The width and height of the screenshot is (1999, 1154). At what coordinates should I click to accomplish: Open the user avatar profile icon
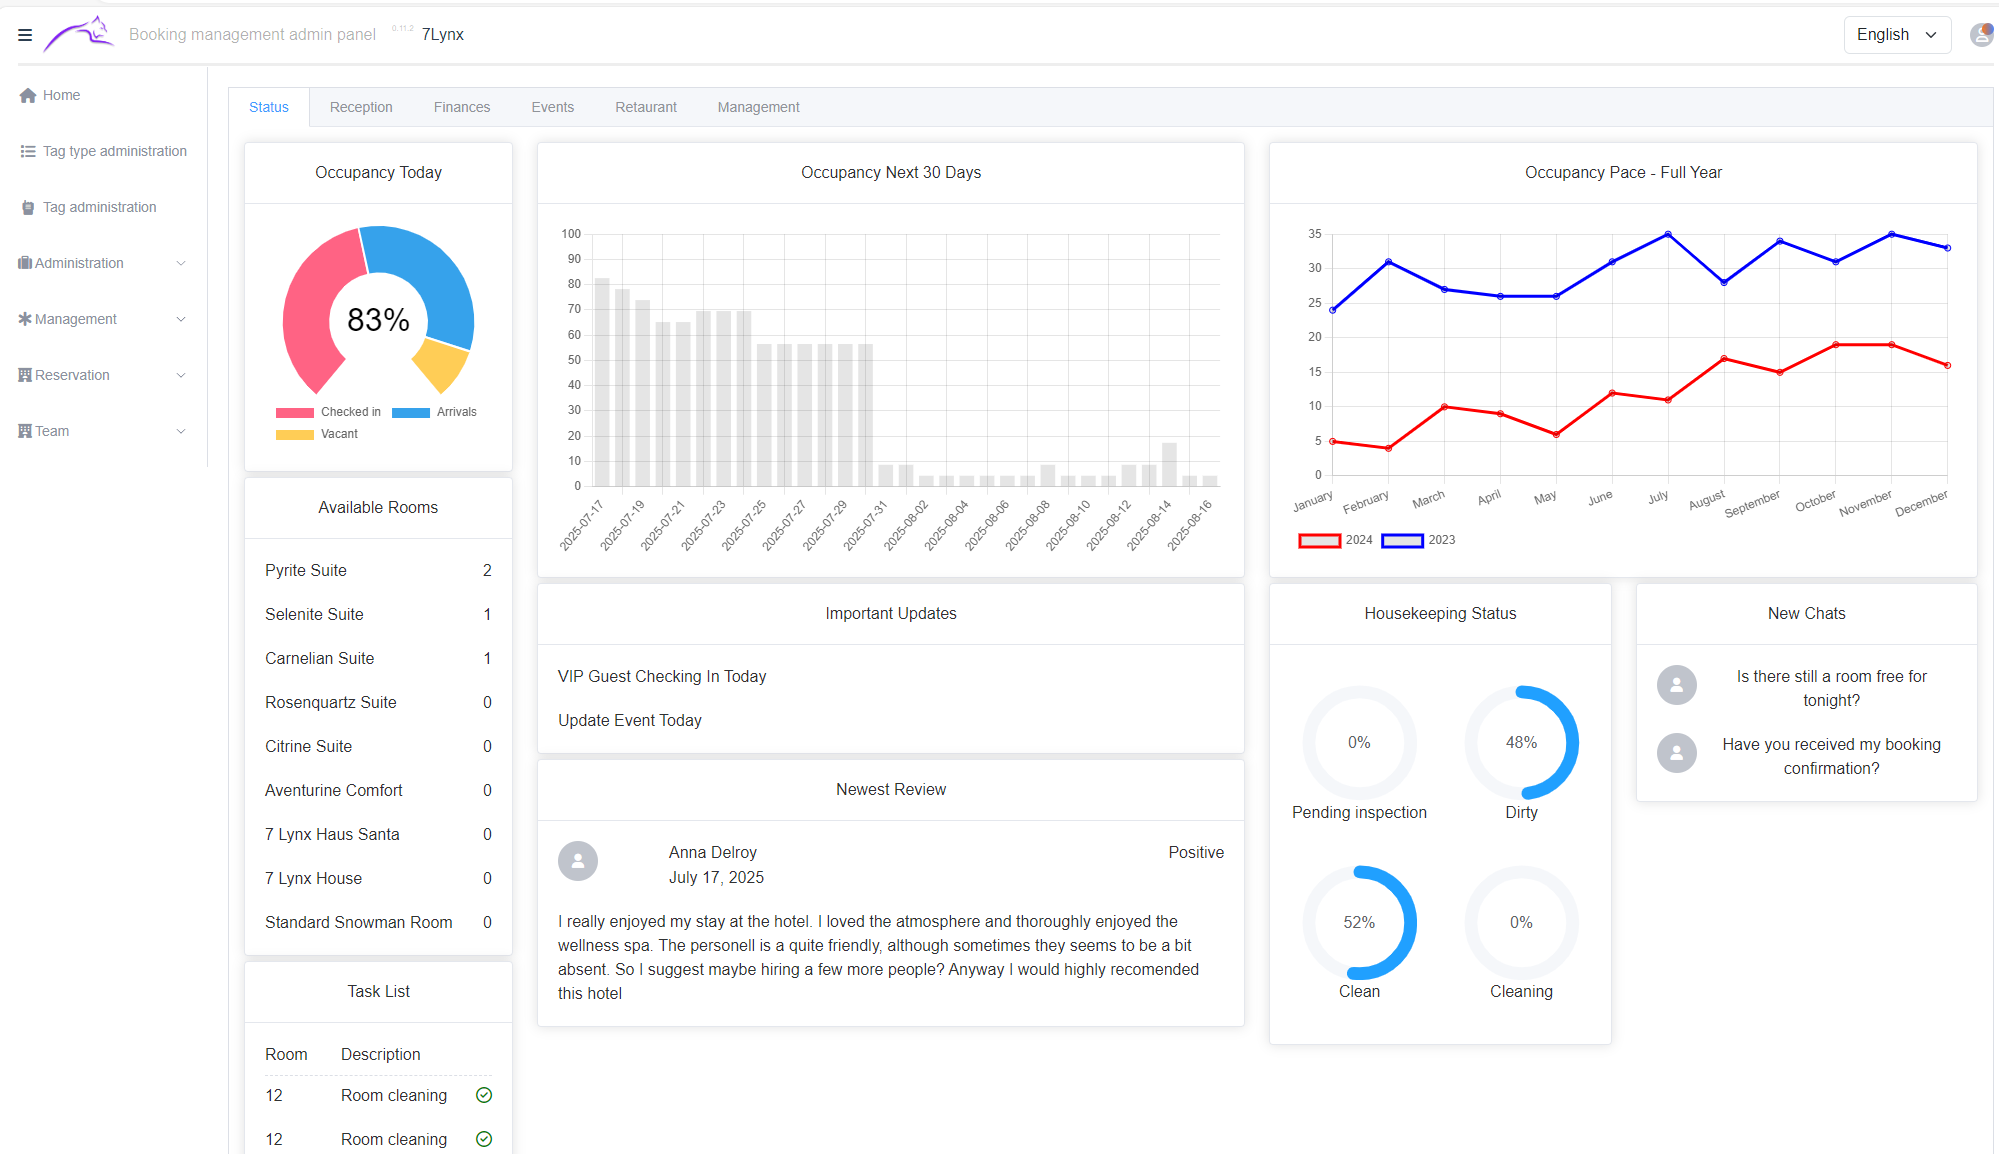point(1980,35)
